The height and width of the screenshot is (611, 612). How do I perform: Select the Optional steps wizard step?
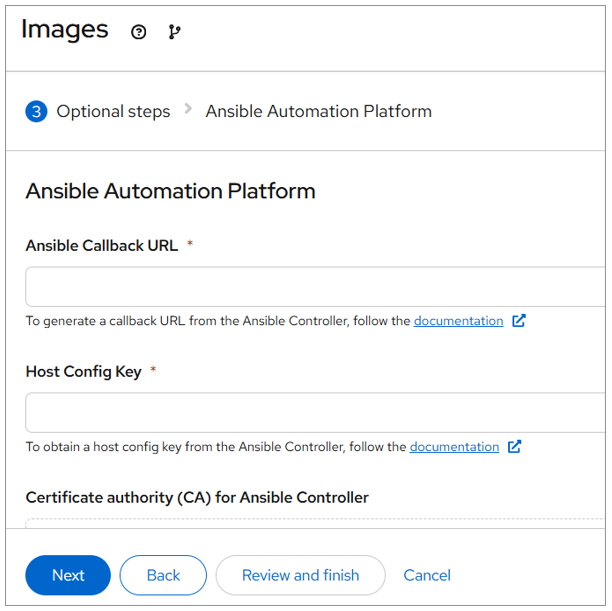tap(113, 111)
